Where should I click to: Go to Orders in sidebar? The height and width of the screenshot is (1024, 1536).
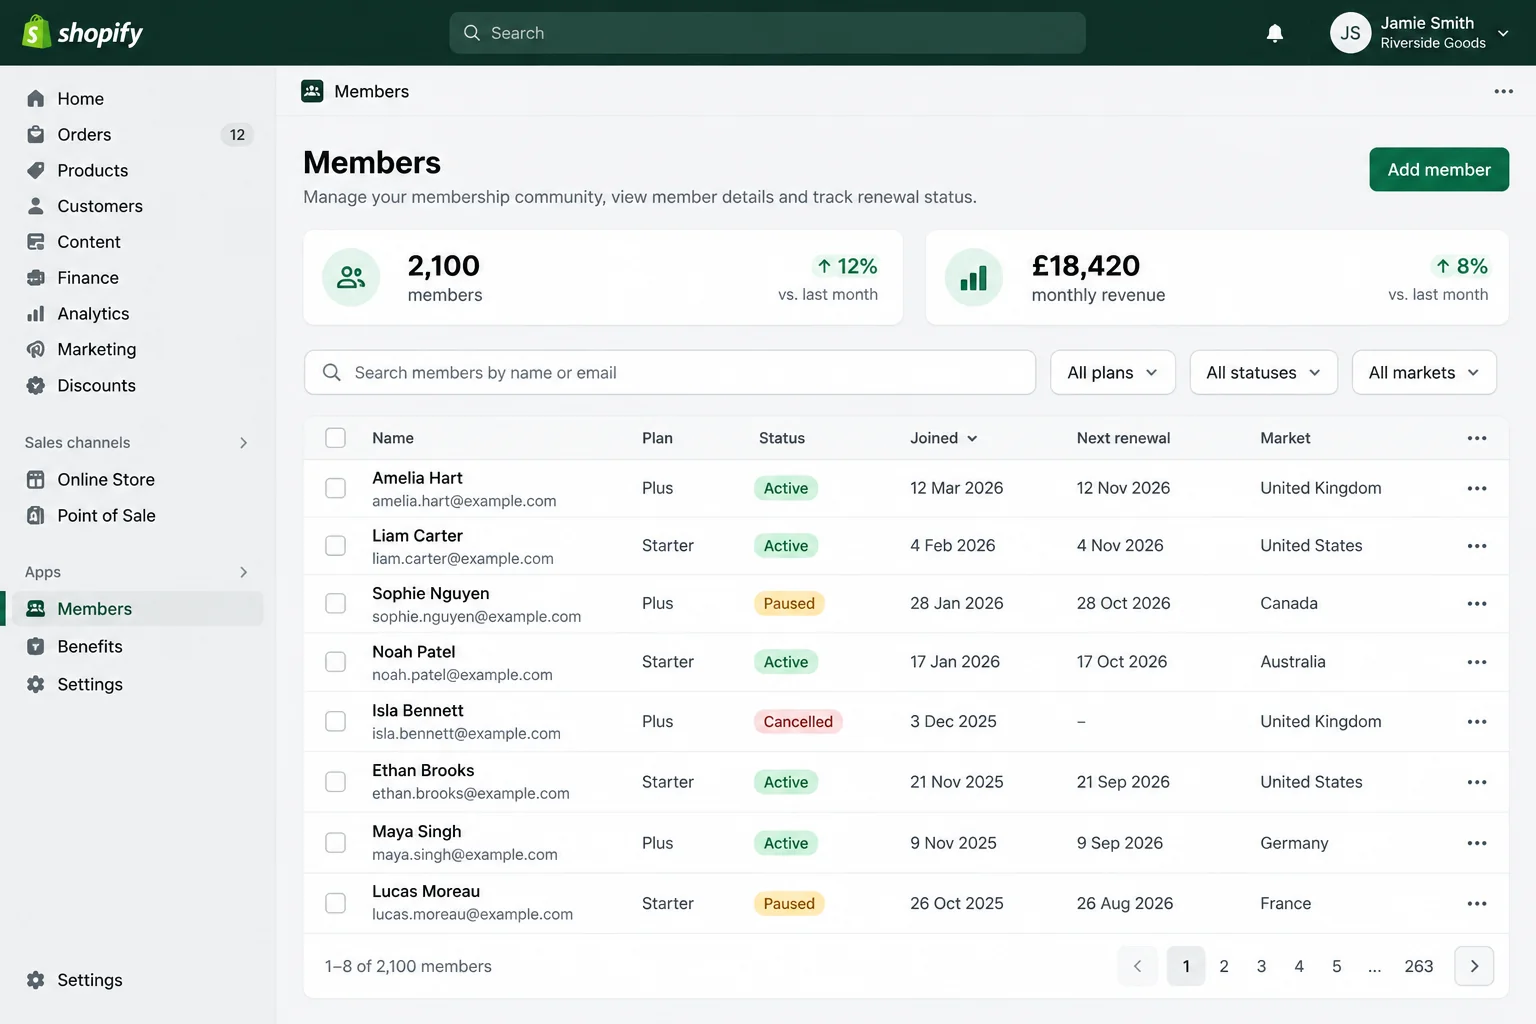click(x=138, y=135)
